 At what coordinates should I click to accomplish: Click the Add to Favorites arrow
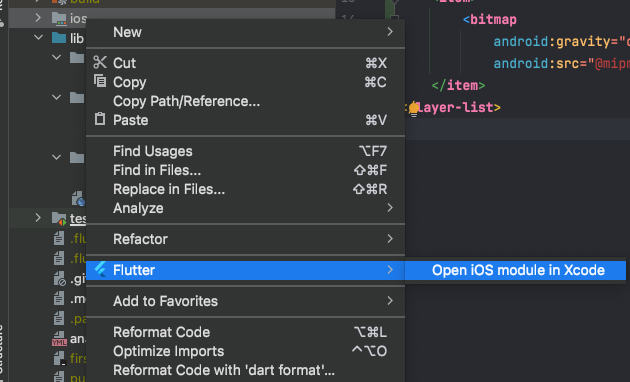click(x=390, y=300)
